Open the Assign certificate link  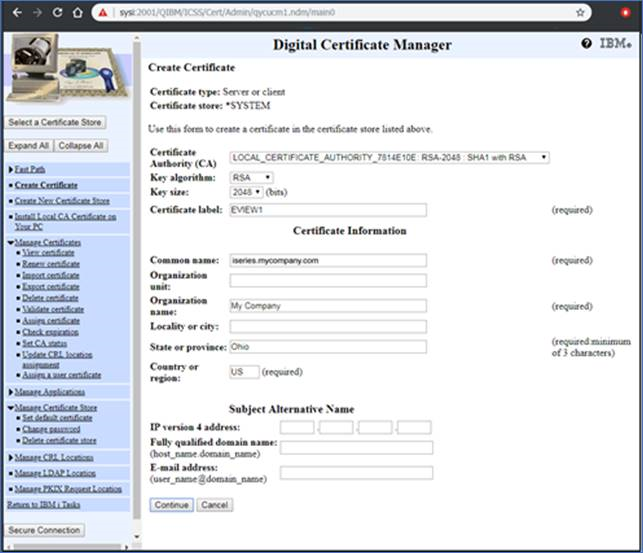pyautogui.click(x=51, y=321)
